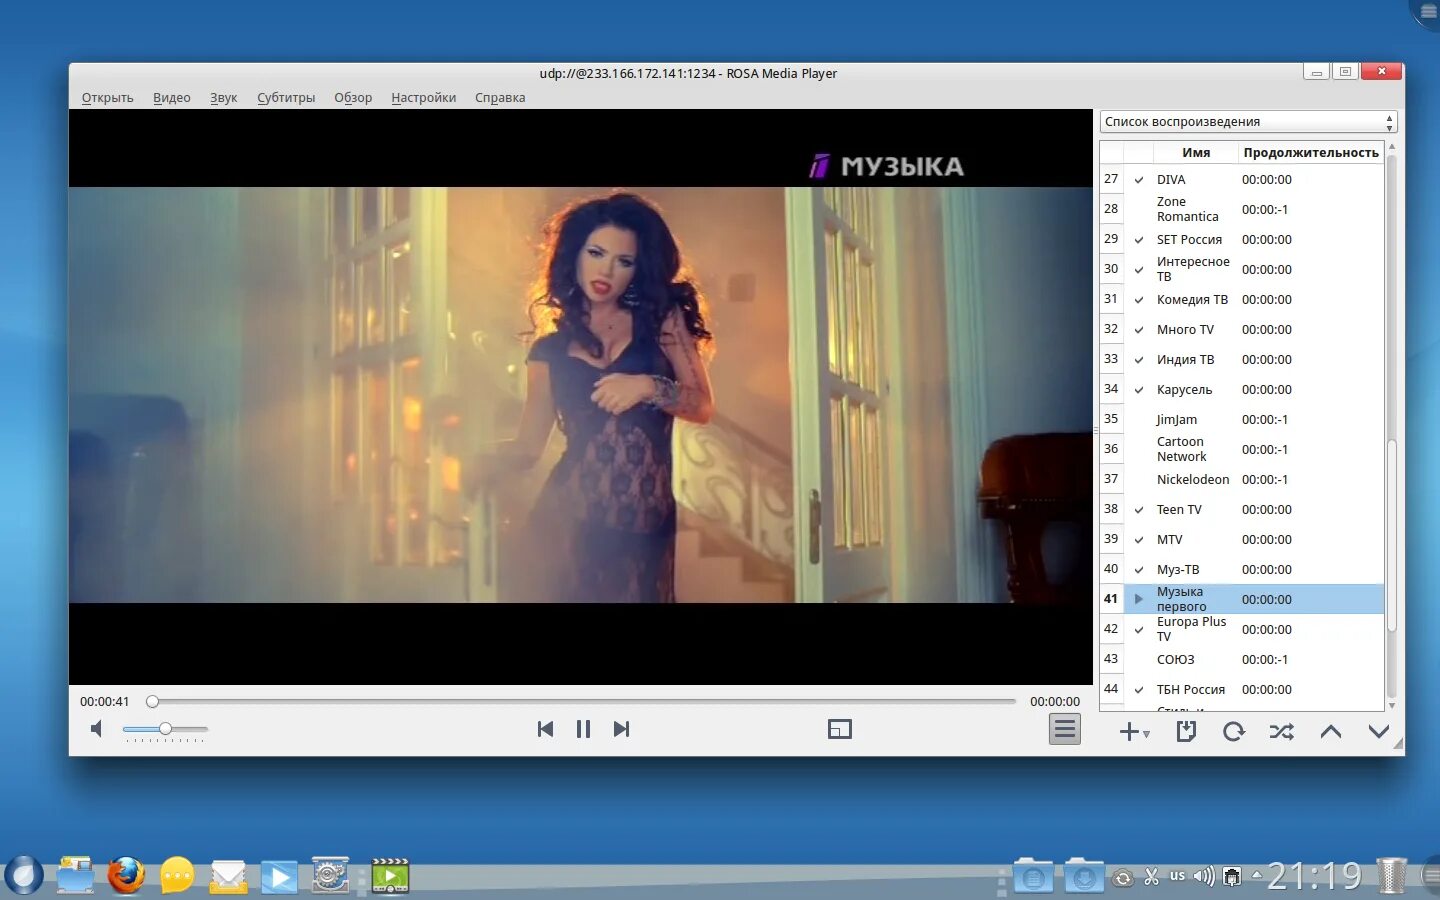Enable shuffle mode in playlist toolbar
Screen dimensions: 1440x900
[x=1282, y=731]
